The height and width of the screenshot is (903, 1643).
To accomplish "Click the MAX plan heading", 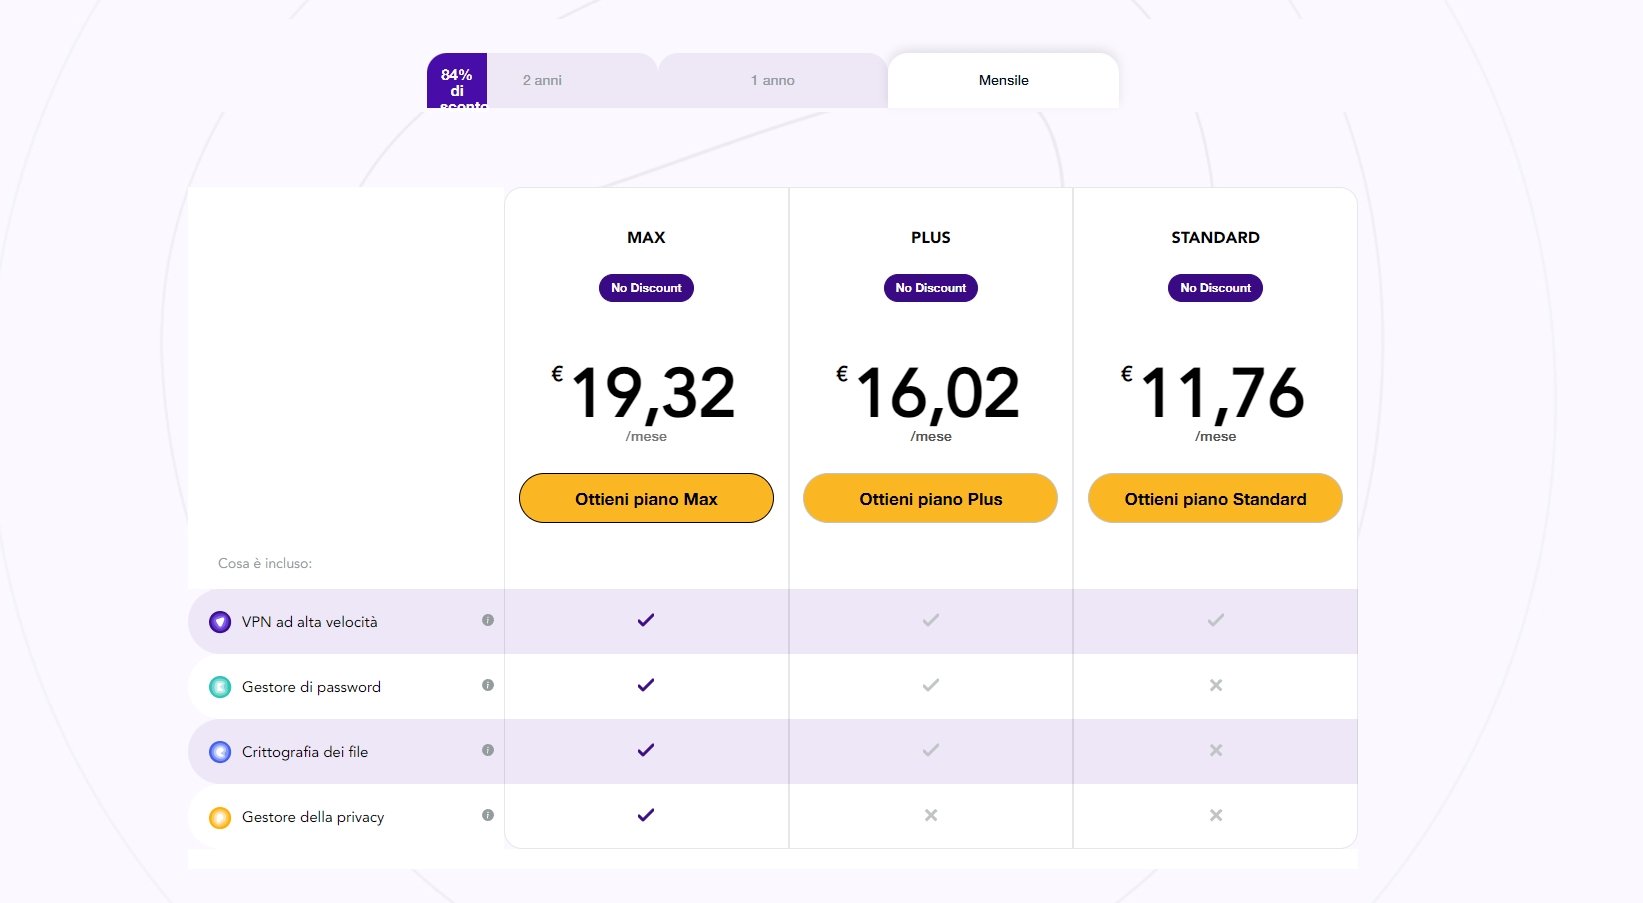I will [x=646, y=237].
